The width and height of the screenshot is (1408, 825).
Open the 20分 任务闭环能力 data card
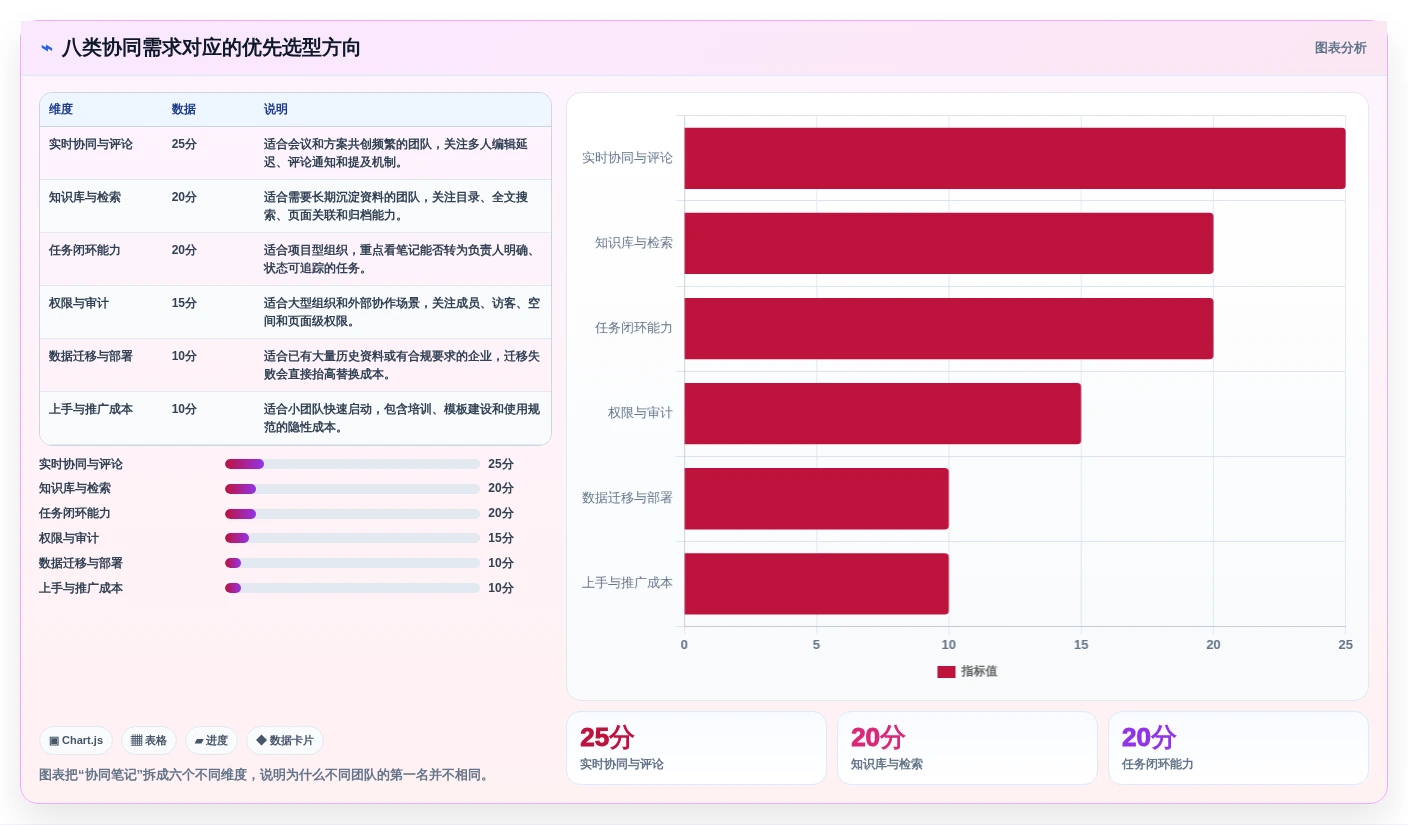(1238, 748)
